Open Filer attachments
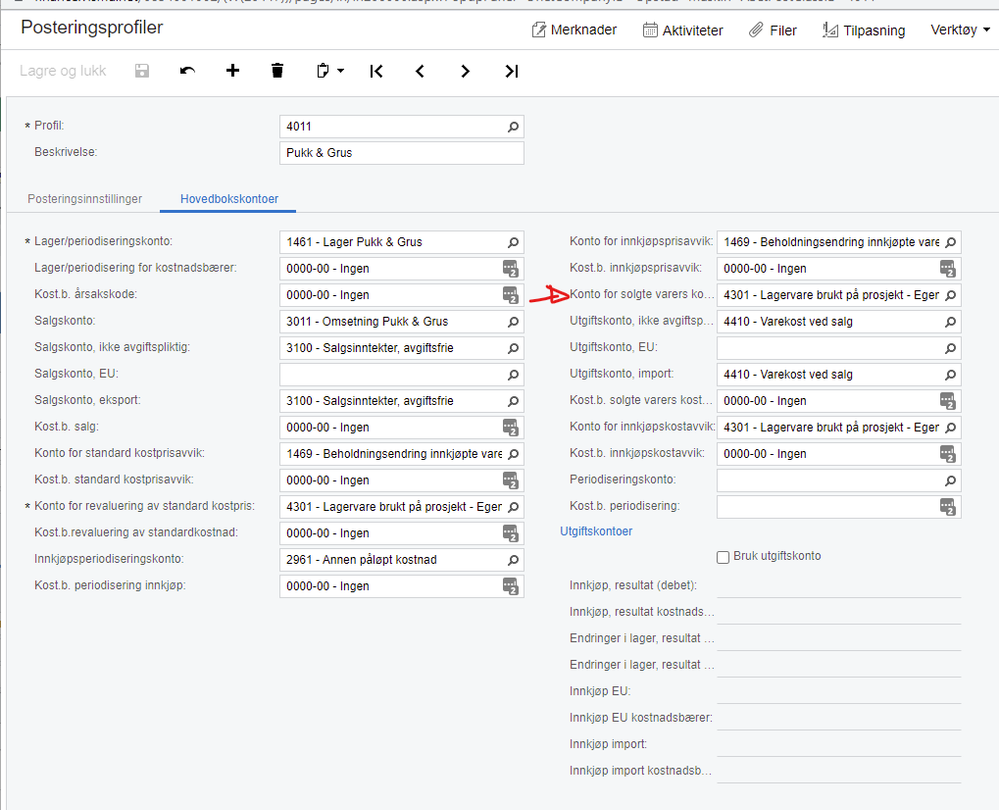Viewport: 999px width, 810px height. pyautogui.click(x=773, y=30)
